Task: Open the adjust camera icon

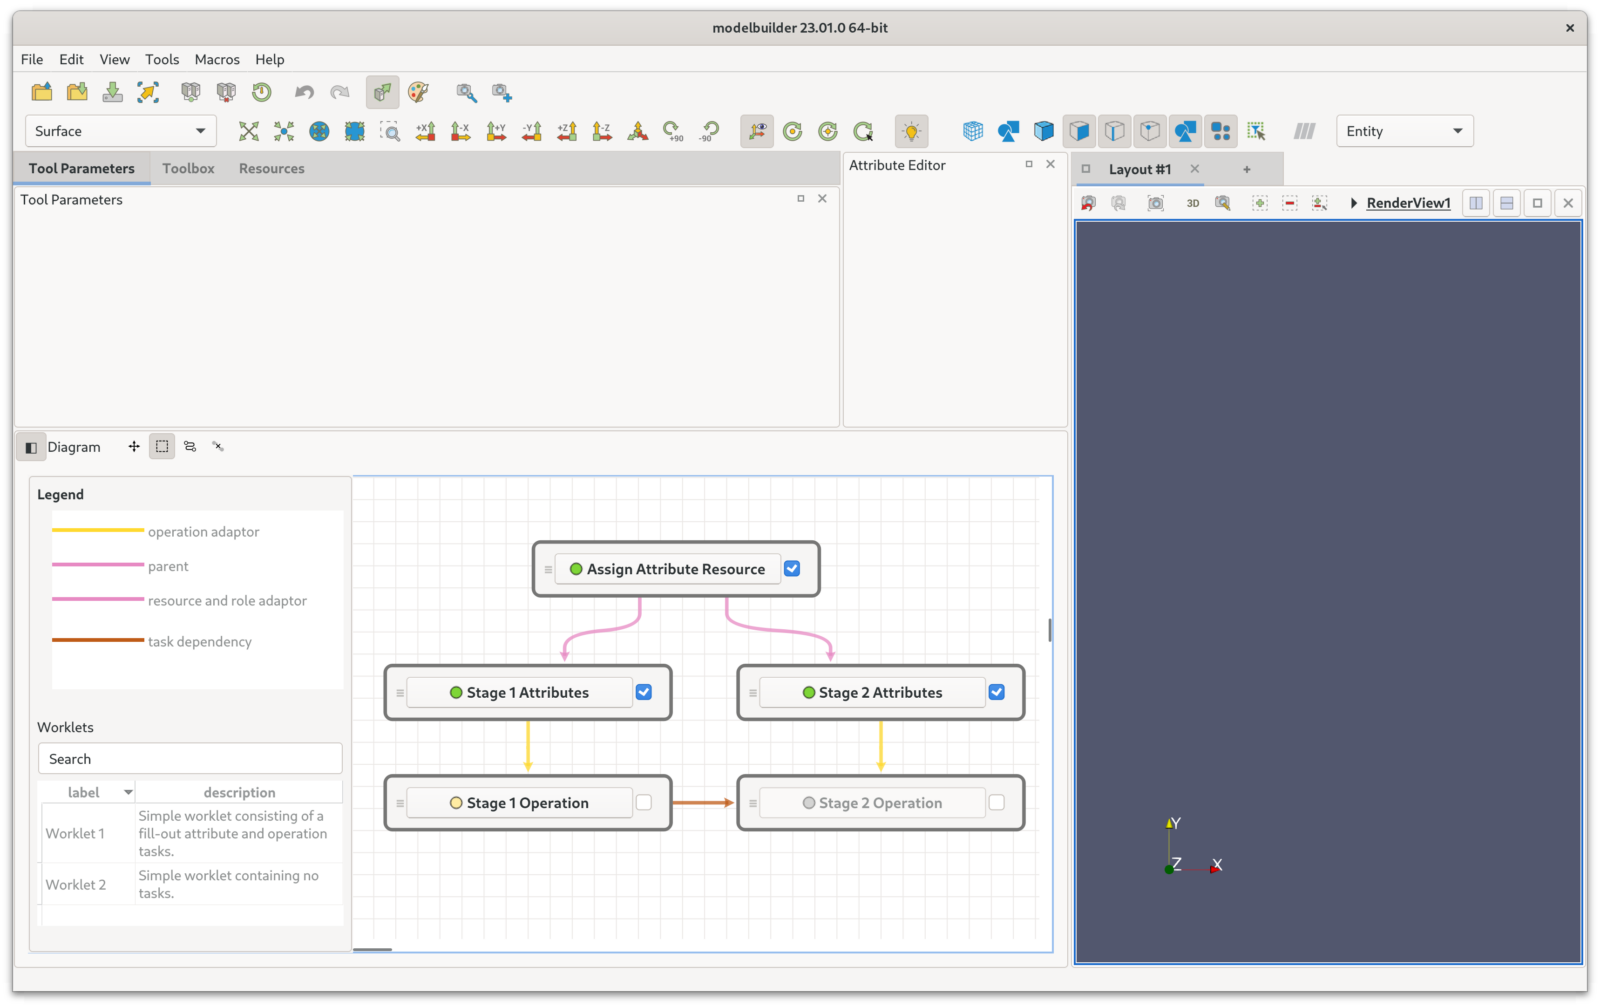Action: coord(1222,202)
